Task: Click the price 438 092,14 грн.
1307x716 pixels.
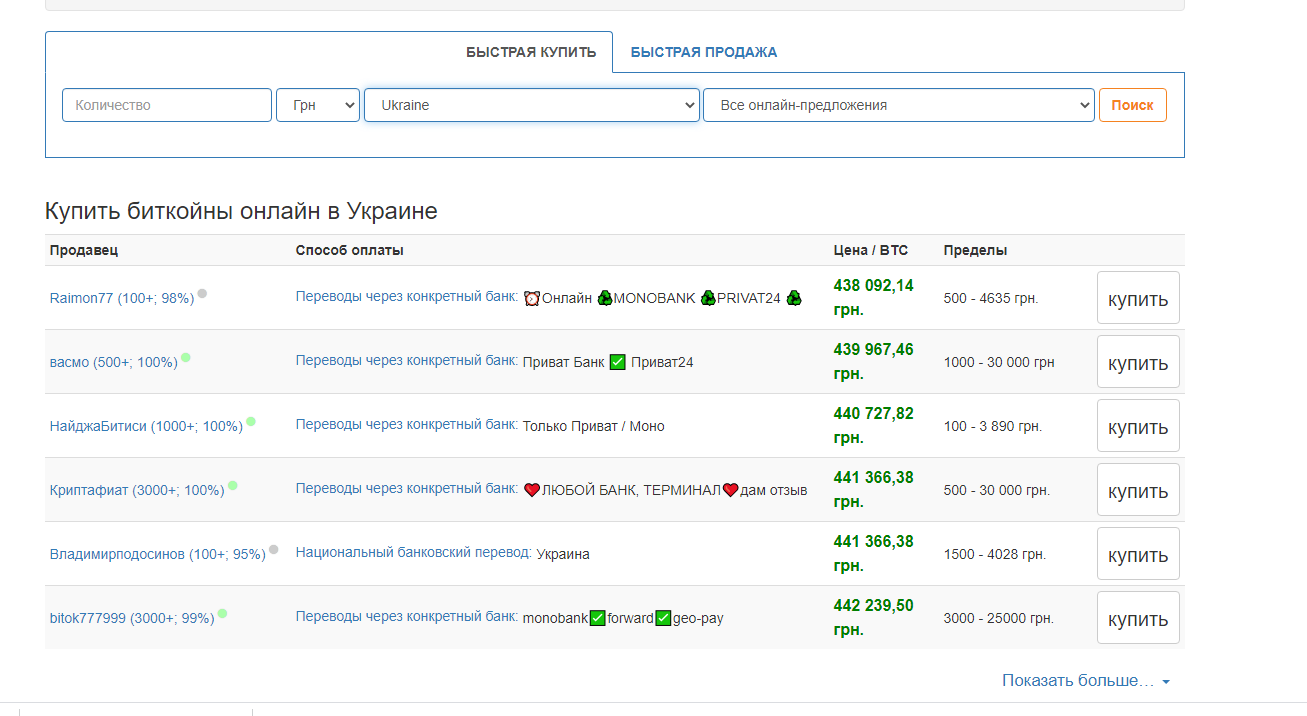Action: click(874, 298)
